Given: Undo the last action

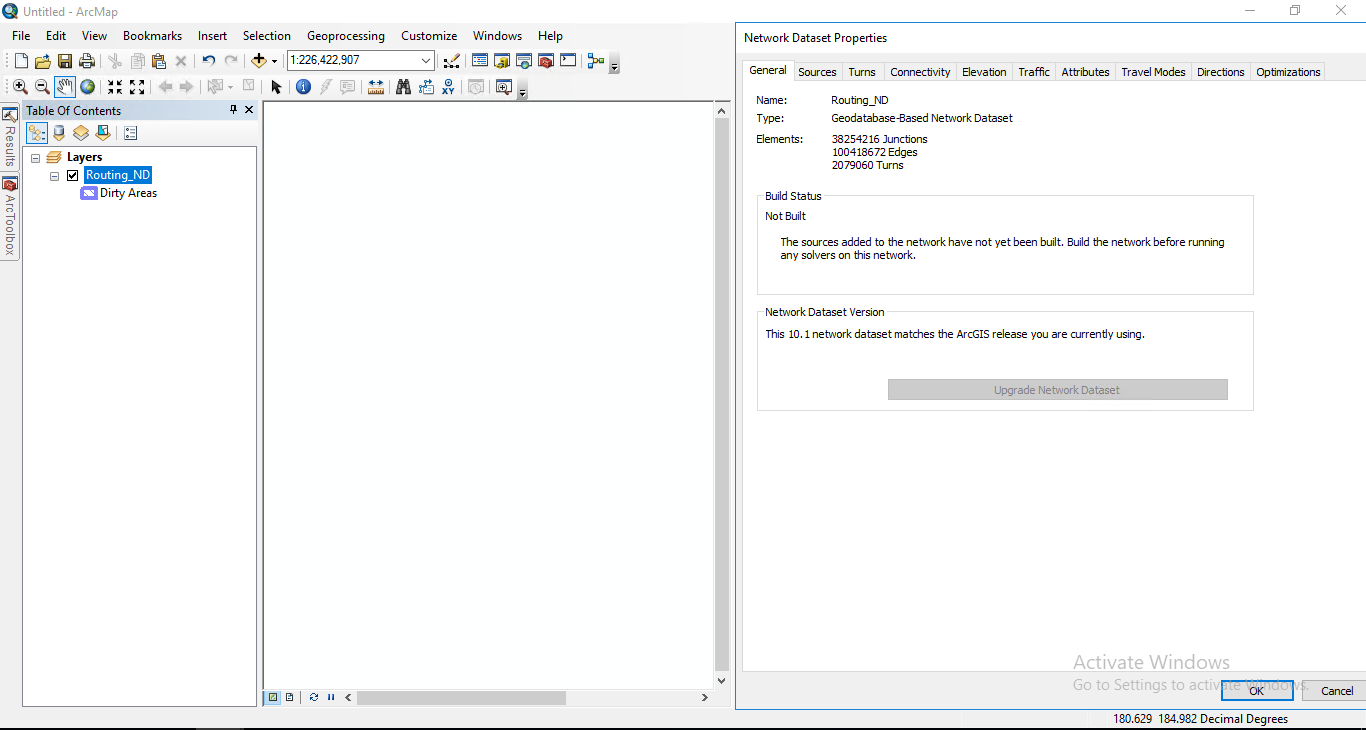Looking at the screenshot, I should click(208, 61).
